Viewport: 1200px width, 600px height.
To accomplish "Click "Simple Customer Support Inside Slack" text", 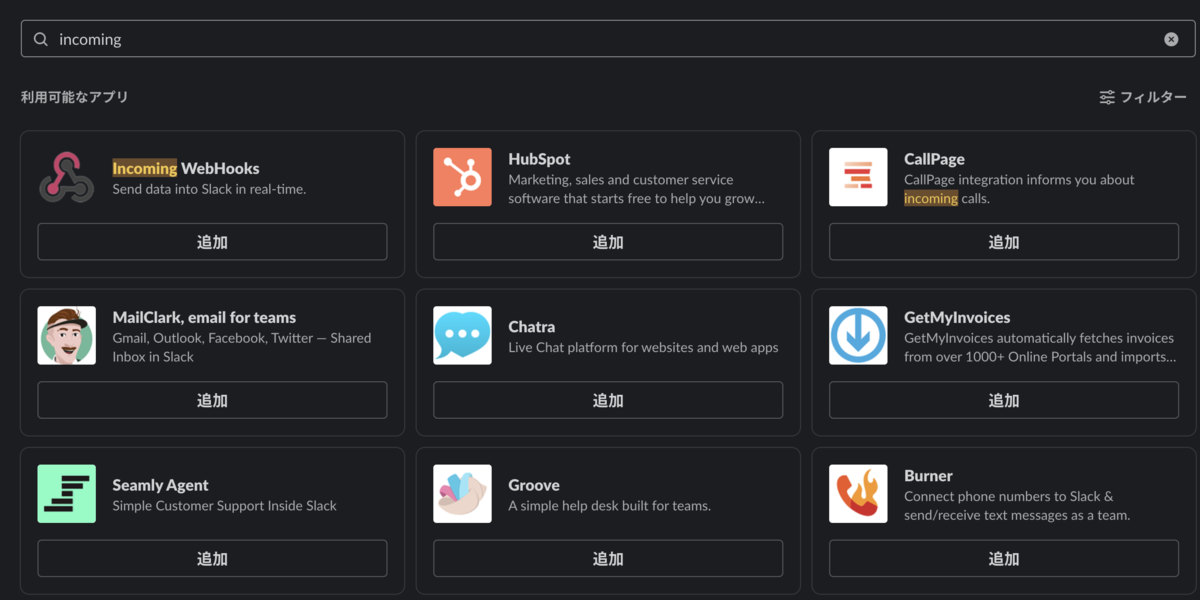I will click(224, 506).
